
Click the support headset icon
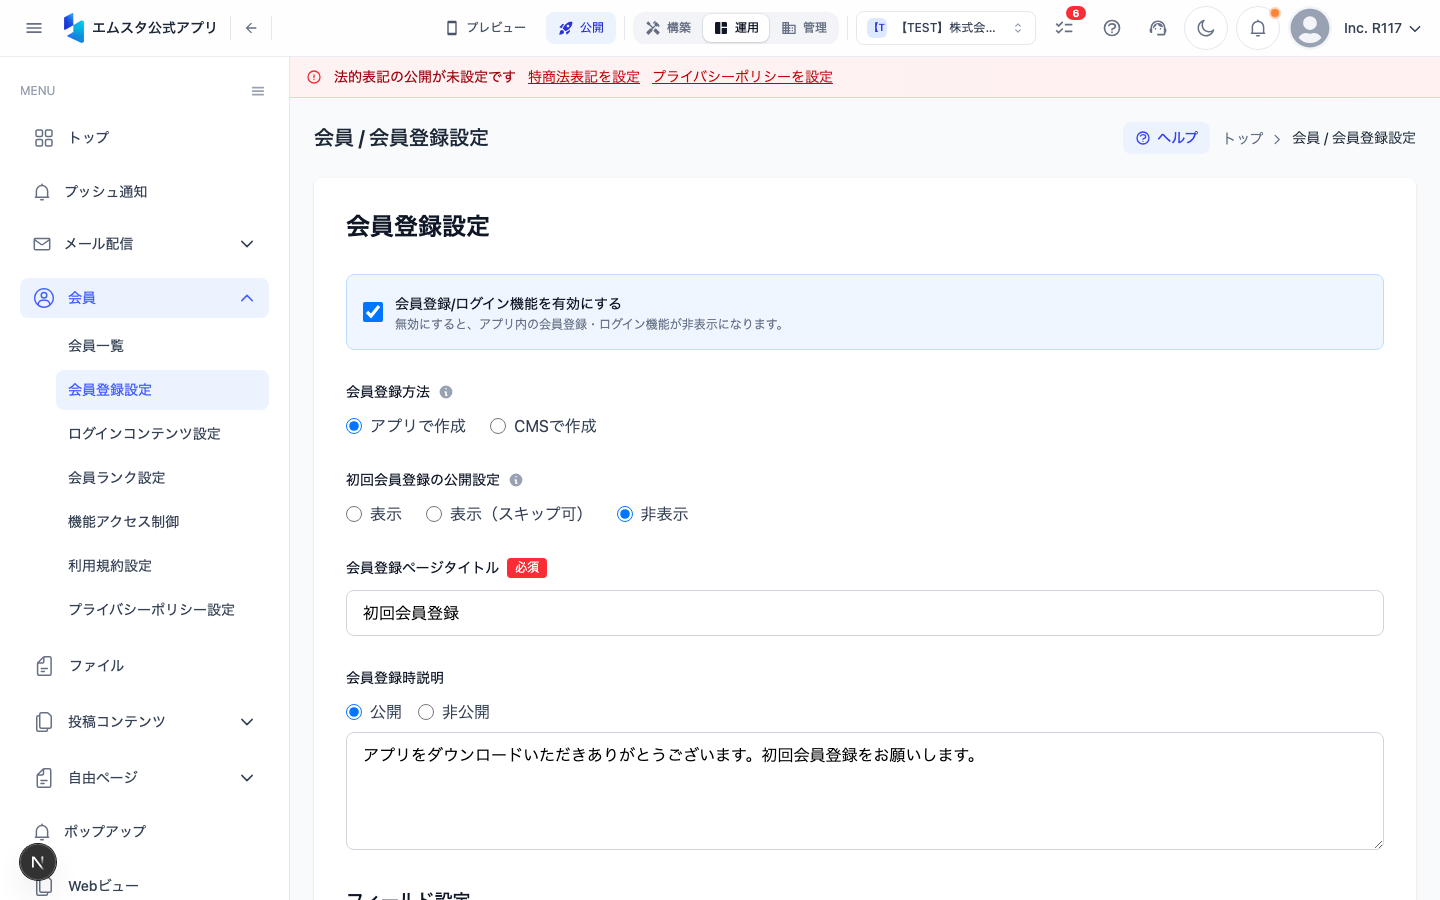click(x=1158, y=28)
